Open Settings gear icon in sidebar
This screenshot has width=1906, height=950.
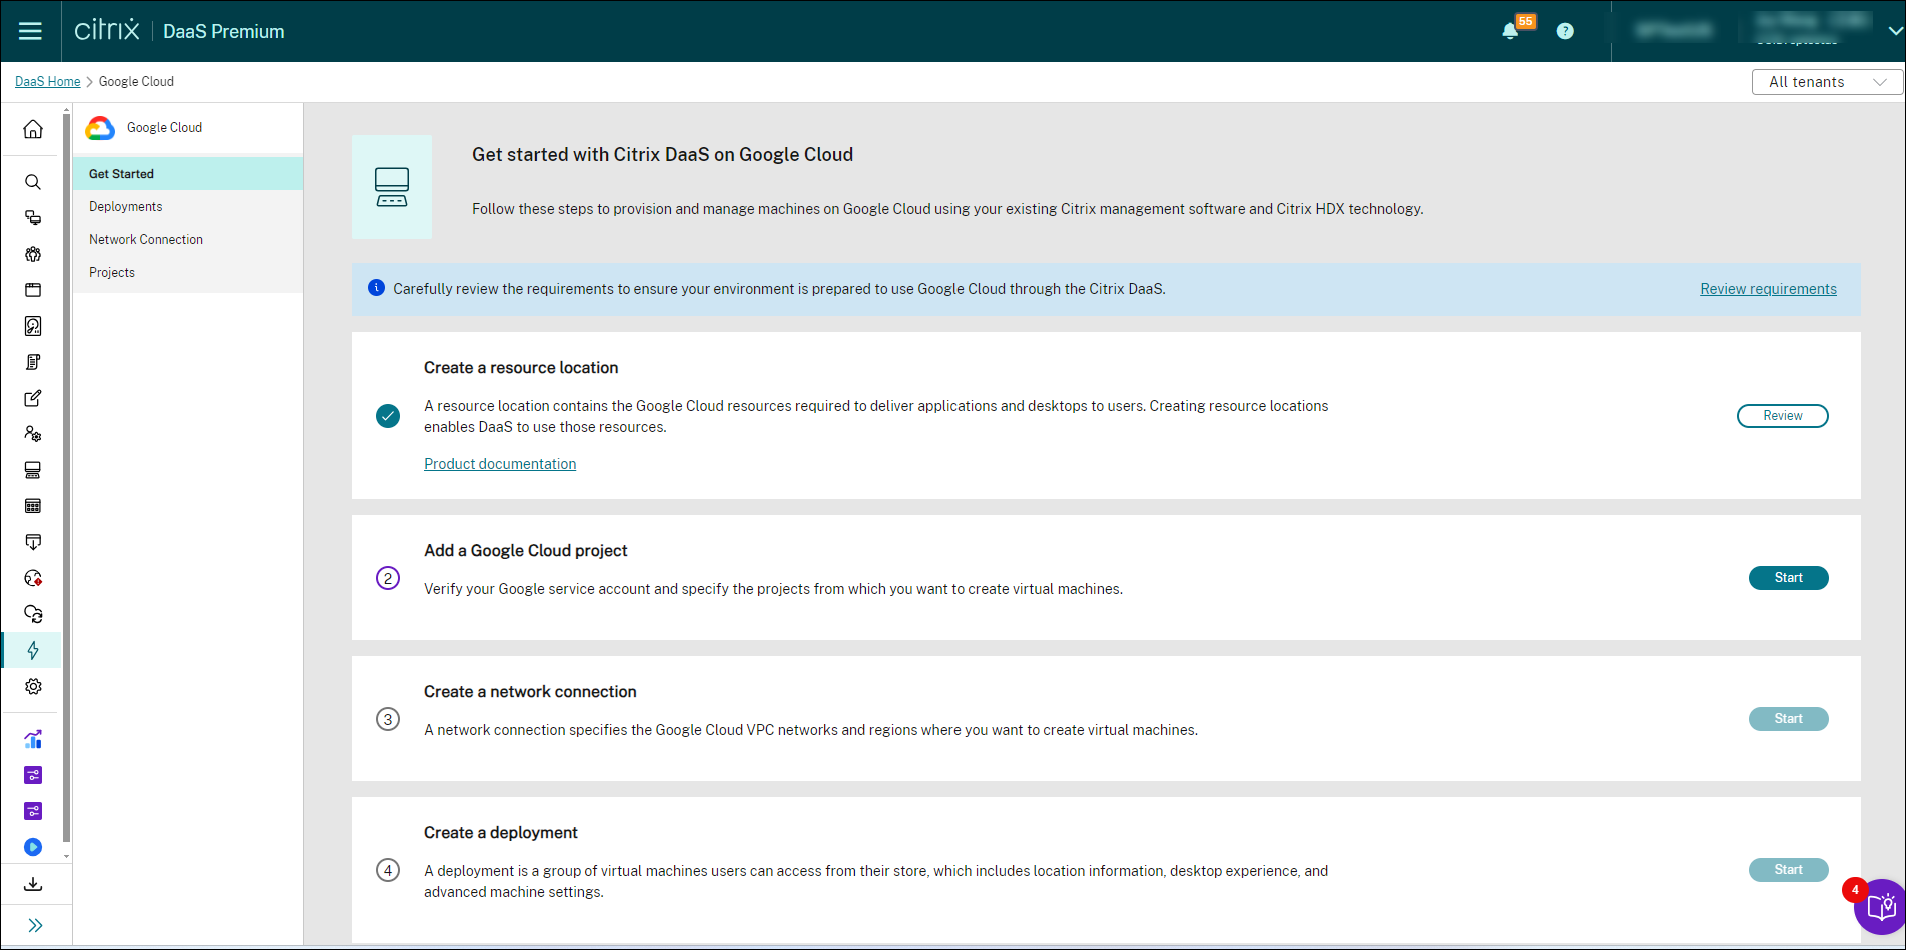[x=33, y=687]
